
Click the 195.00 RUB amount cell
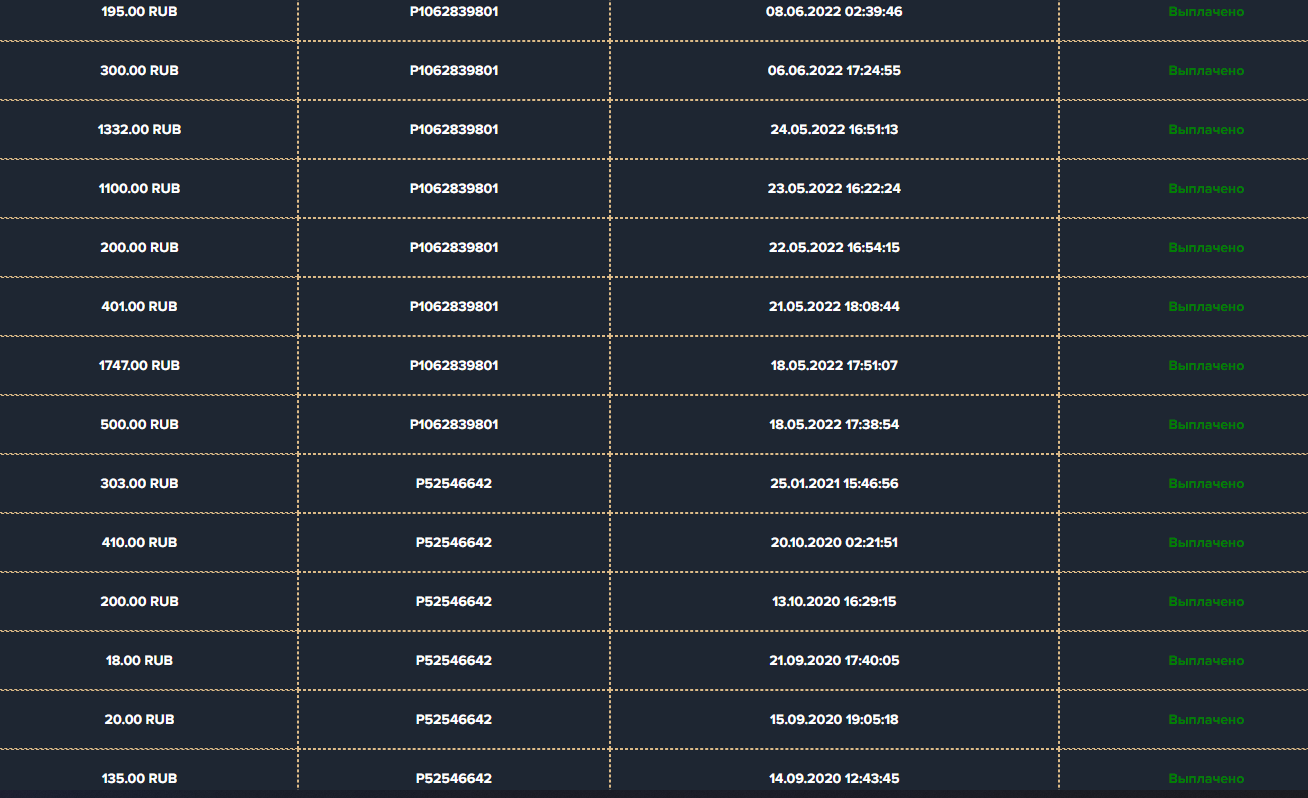point(139,12)
